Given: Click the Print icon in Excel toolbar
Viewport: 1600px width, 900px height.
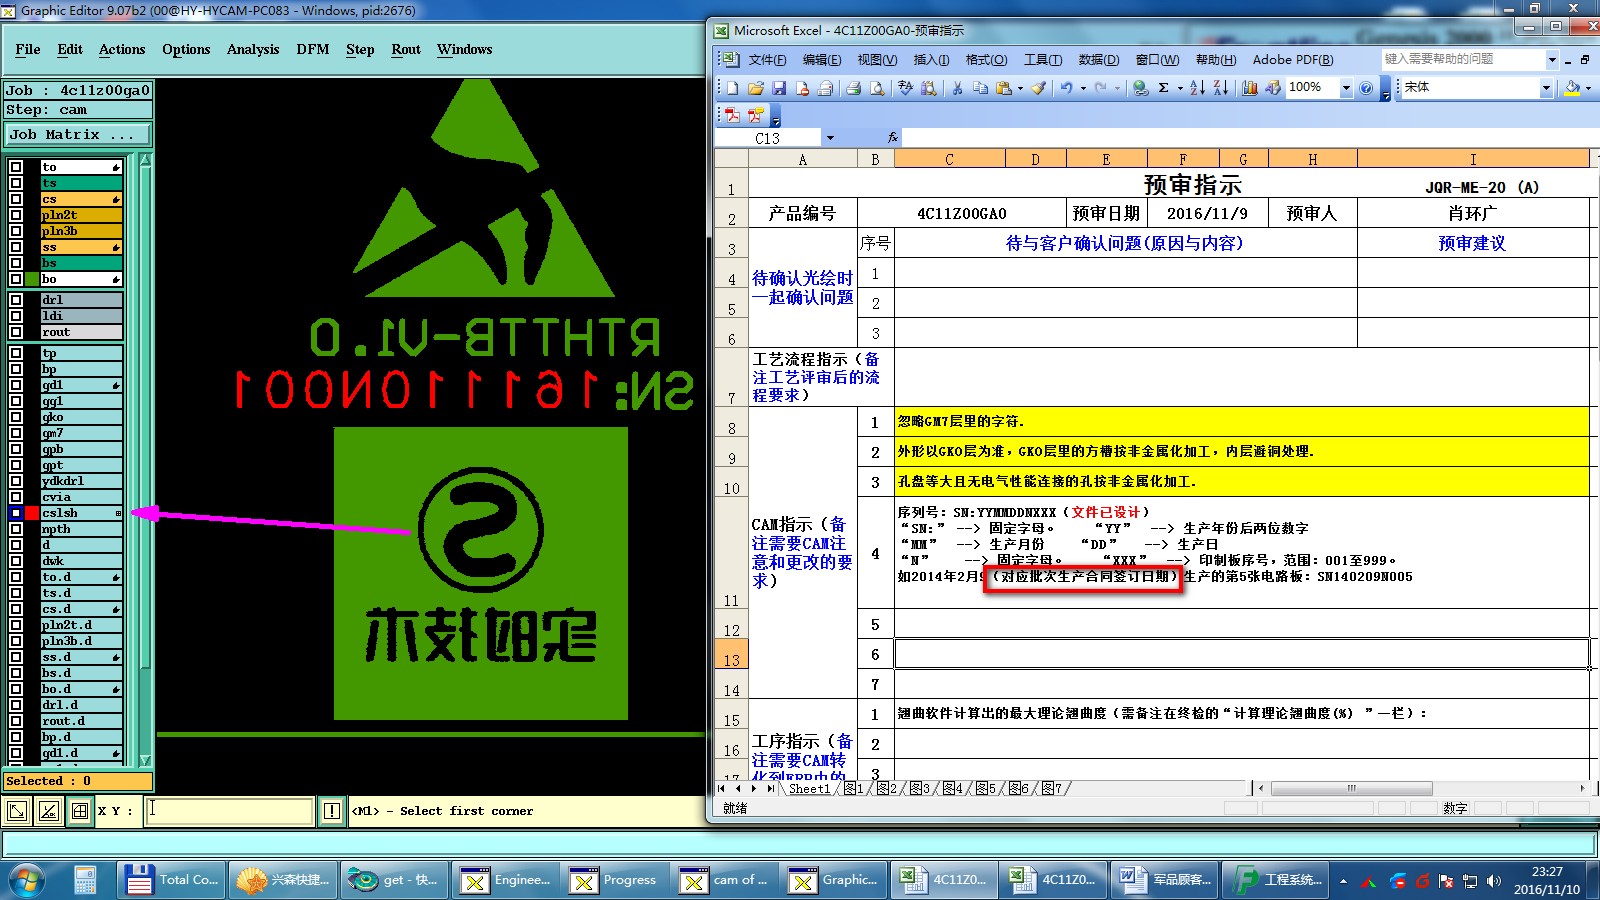Looking at the screenshot, I should pos(853,88).
